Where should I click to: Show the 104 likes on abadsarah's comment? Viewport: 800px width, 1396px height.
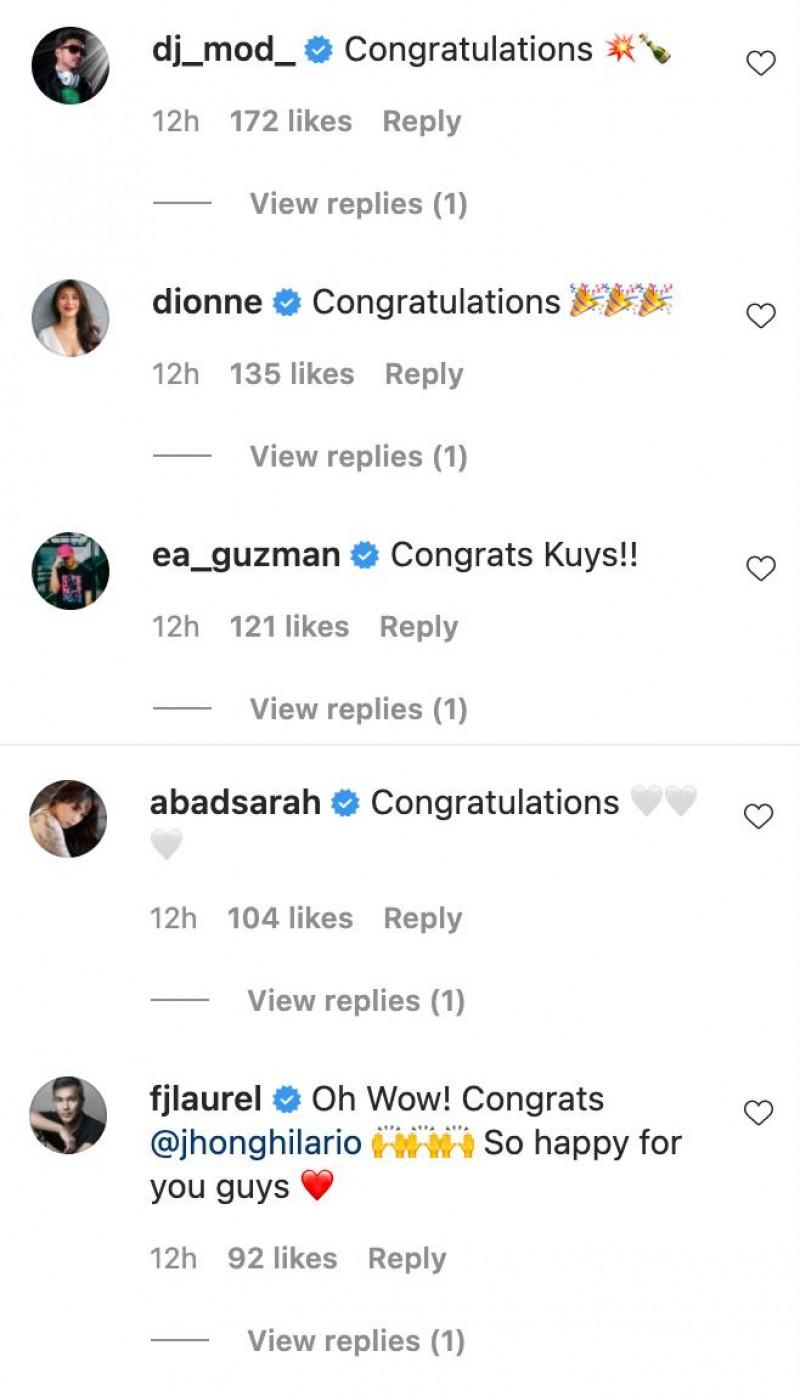(290, 918)
